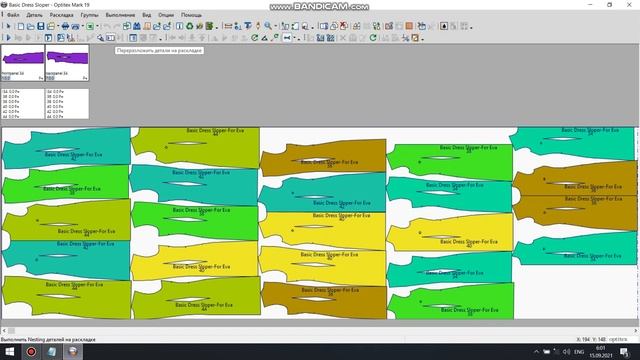Toggle the highlighted horizontal-bar tool icon
Screen dimensions: 640x360
point(287,38)
